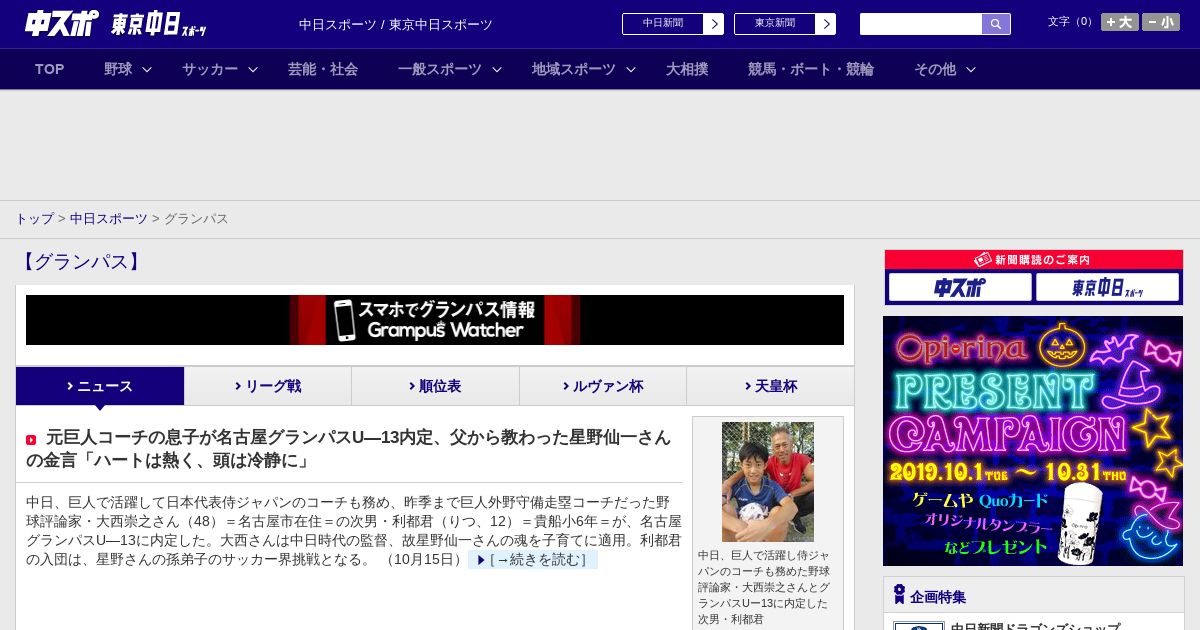Open article headline about 名古屋グランパスU—13内定
The image size is (1200, 630).
pos(349,448)
